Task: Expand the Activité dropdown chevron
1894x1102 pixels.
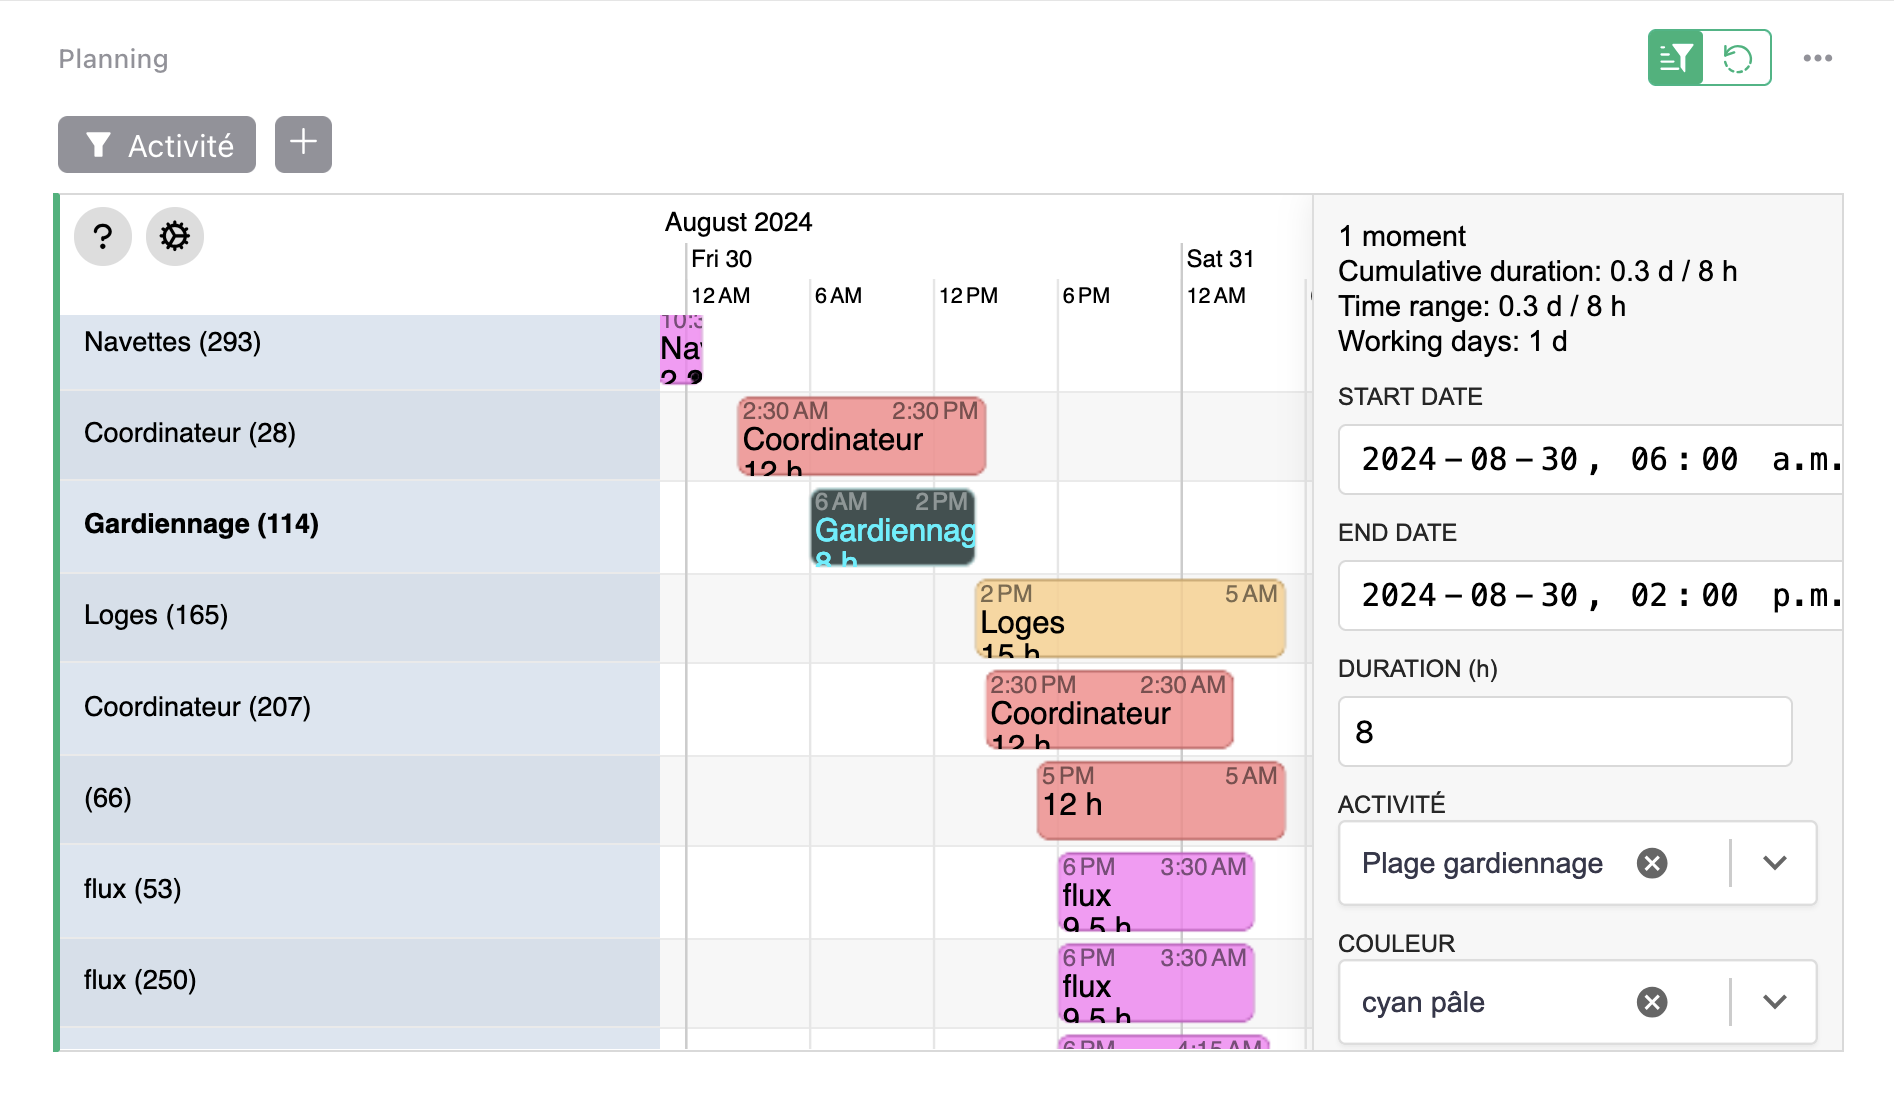Action: tap(1776, 862)
